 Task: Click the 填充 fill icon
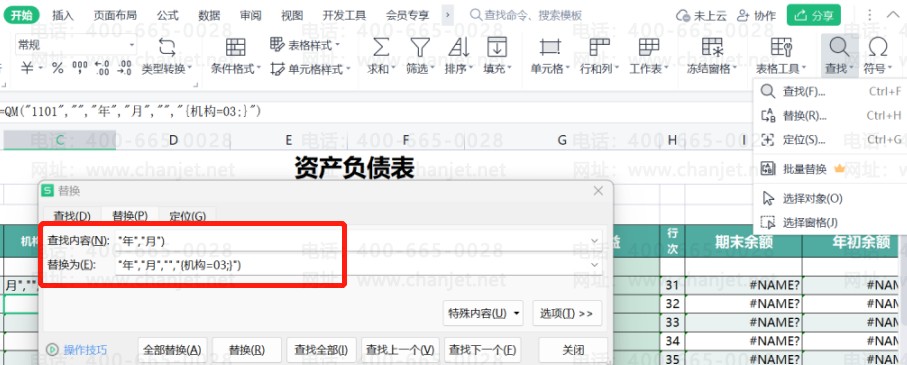click(x=496, y=47)
